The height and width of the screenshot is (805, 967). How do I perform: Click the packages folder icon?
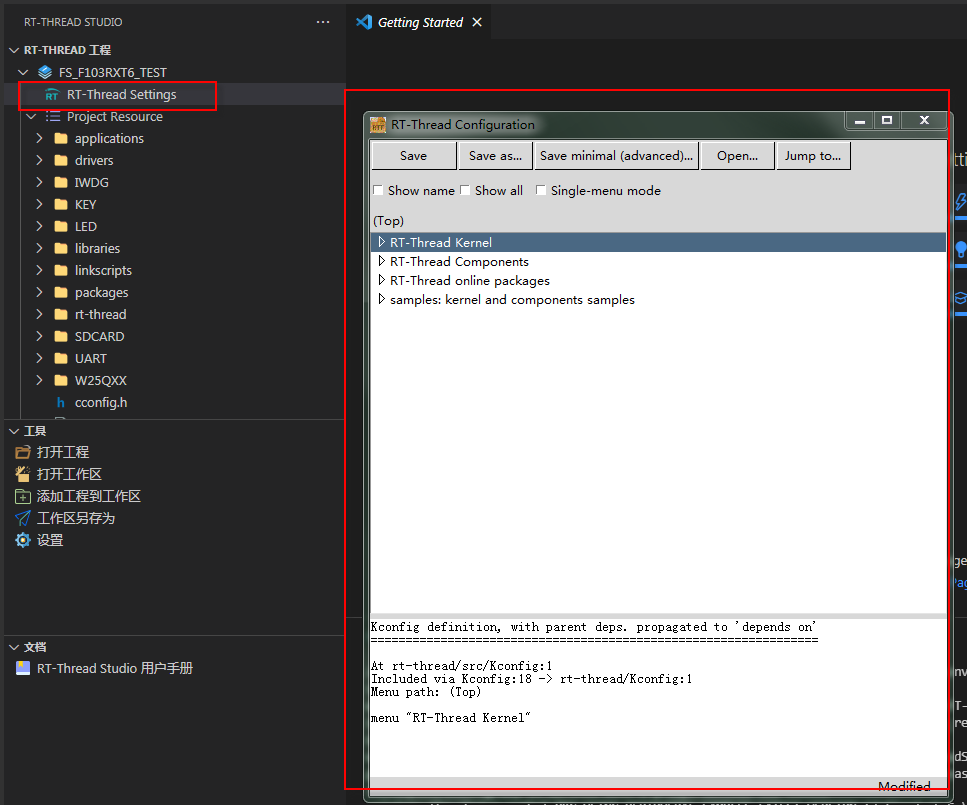(x=61, y=292)
